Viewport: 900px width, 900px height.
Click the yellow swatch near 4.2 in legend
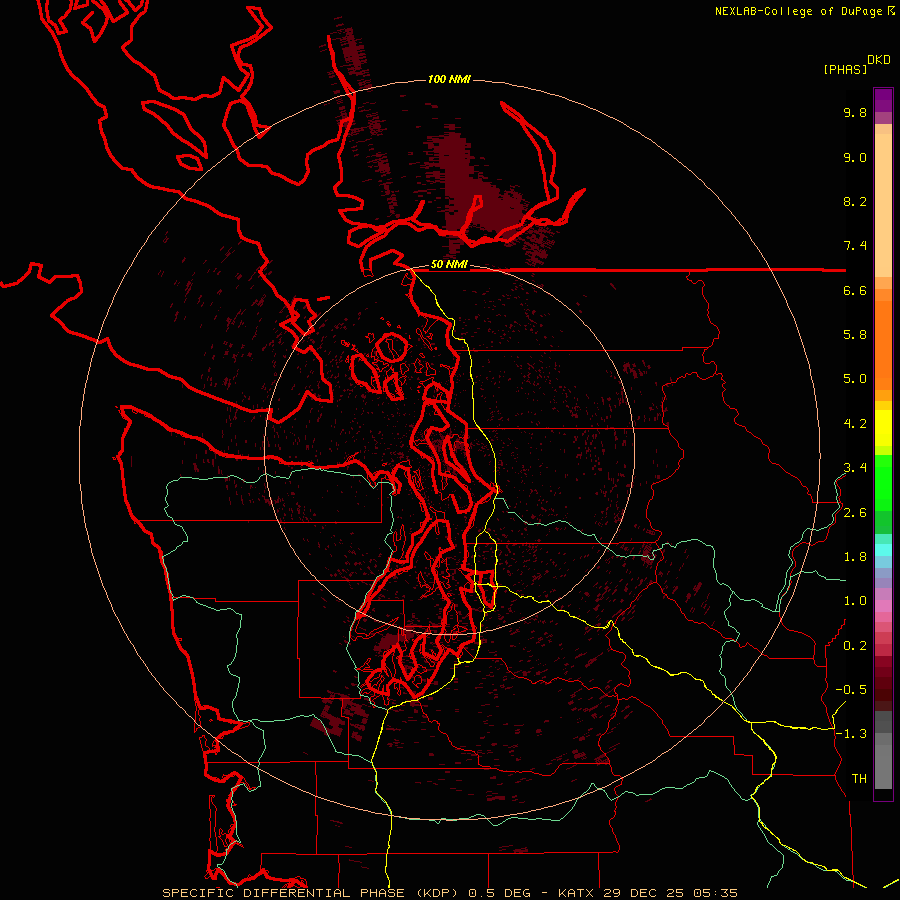click(x=883, y=428)
